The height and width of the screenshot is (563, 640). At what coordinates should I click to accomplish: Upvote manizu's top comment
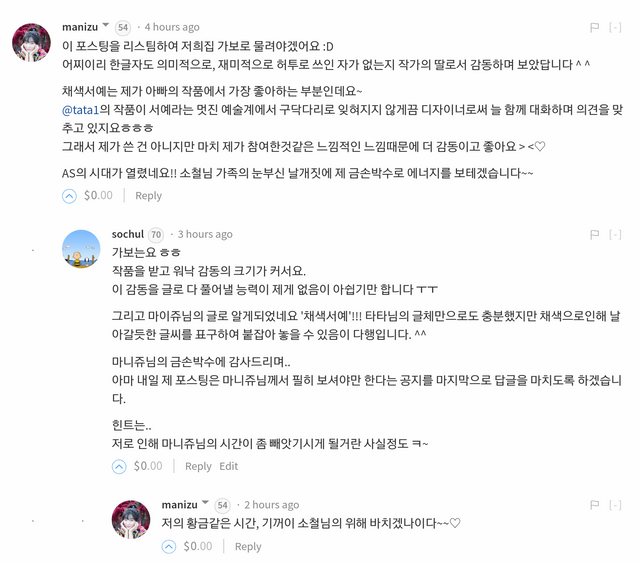pos(70,195)
